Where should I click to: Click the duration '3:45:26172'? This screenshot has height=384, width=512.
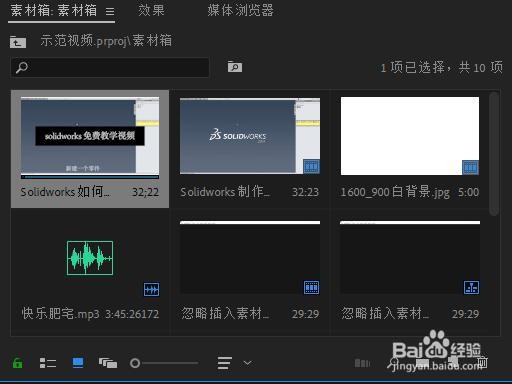pyautogui.click(x=132, y=314)
